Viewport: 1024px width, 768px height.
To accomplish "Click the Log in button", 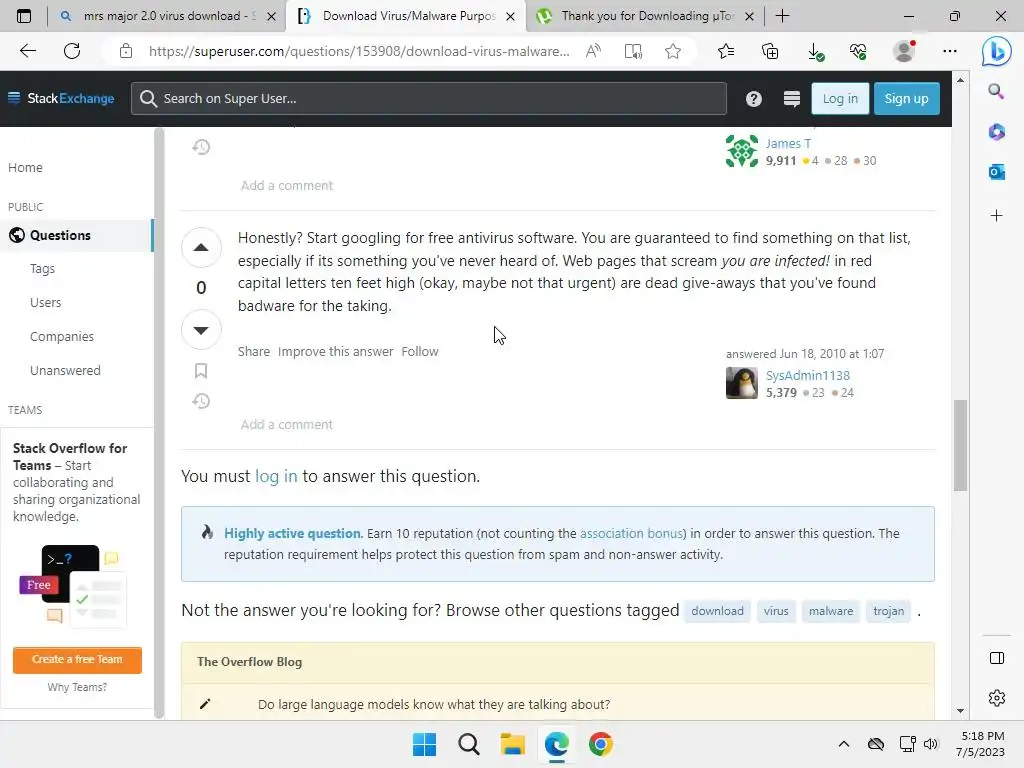I will pos(840,99).
